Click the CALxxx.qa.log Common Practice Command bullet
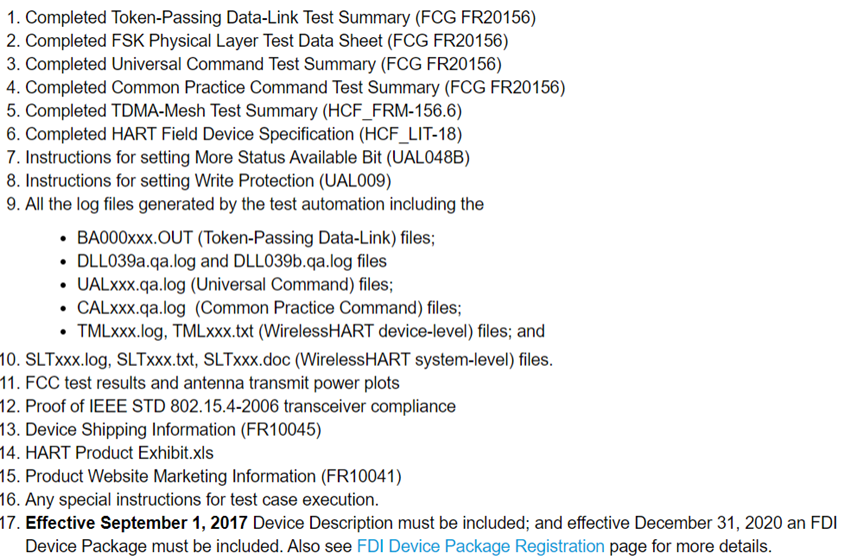This screenshot has width=850, height=559. pos(268,307)
